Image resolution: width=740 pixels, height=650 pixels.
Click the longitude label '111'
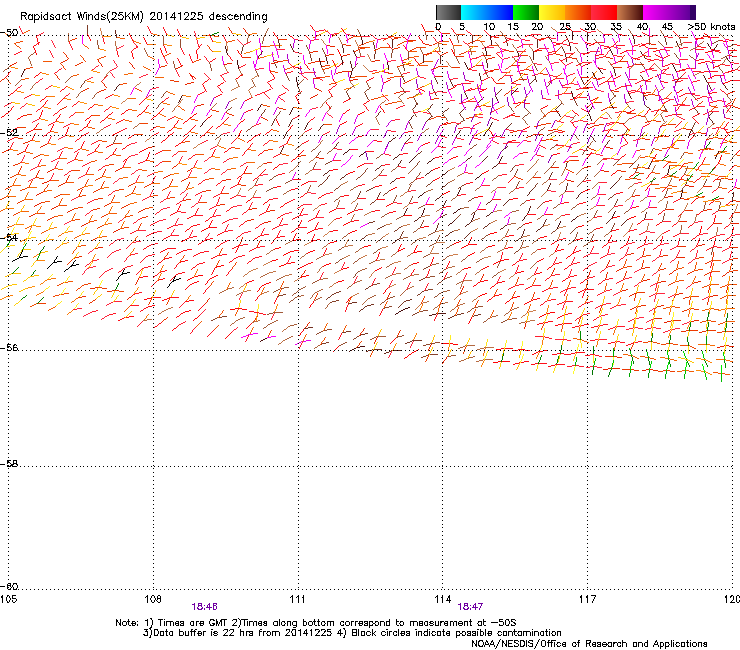pyautogui.click(x=298, y=599)
